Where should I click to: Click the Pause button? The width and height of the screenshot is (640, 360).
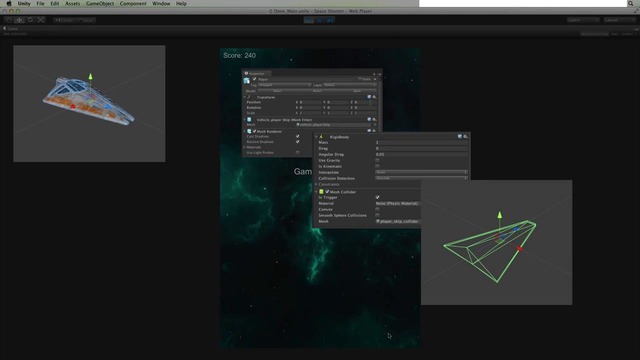320,20
